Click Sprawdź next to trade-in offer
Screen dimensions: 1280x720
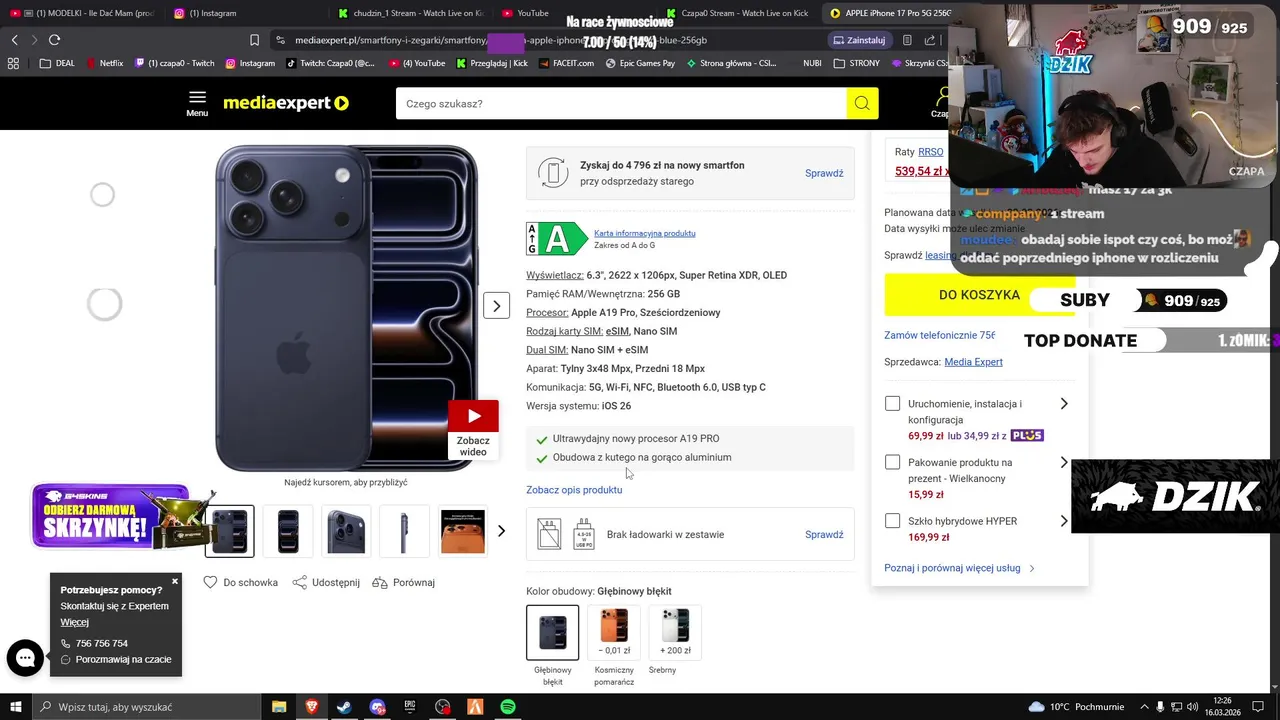tap(824, 173)
